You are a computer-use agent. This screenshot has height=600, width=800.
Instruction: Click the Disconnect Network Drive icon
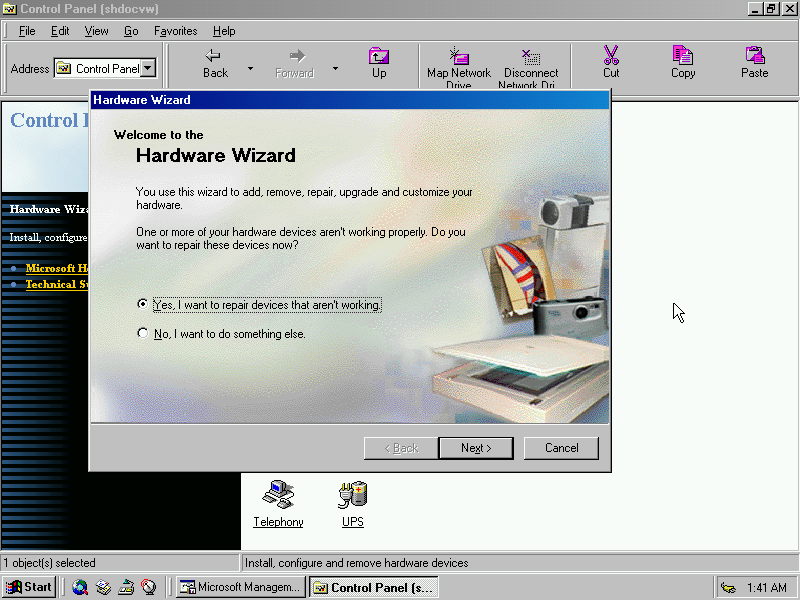coord(531,56)
